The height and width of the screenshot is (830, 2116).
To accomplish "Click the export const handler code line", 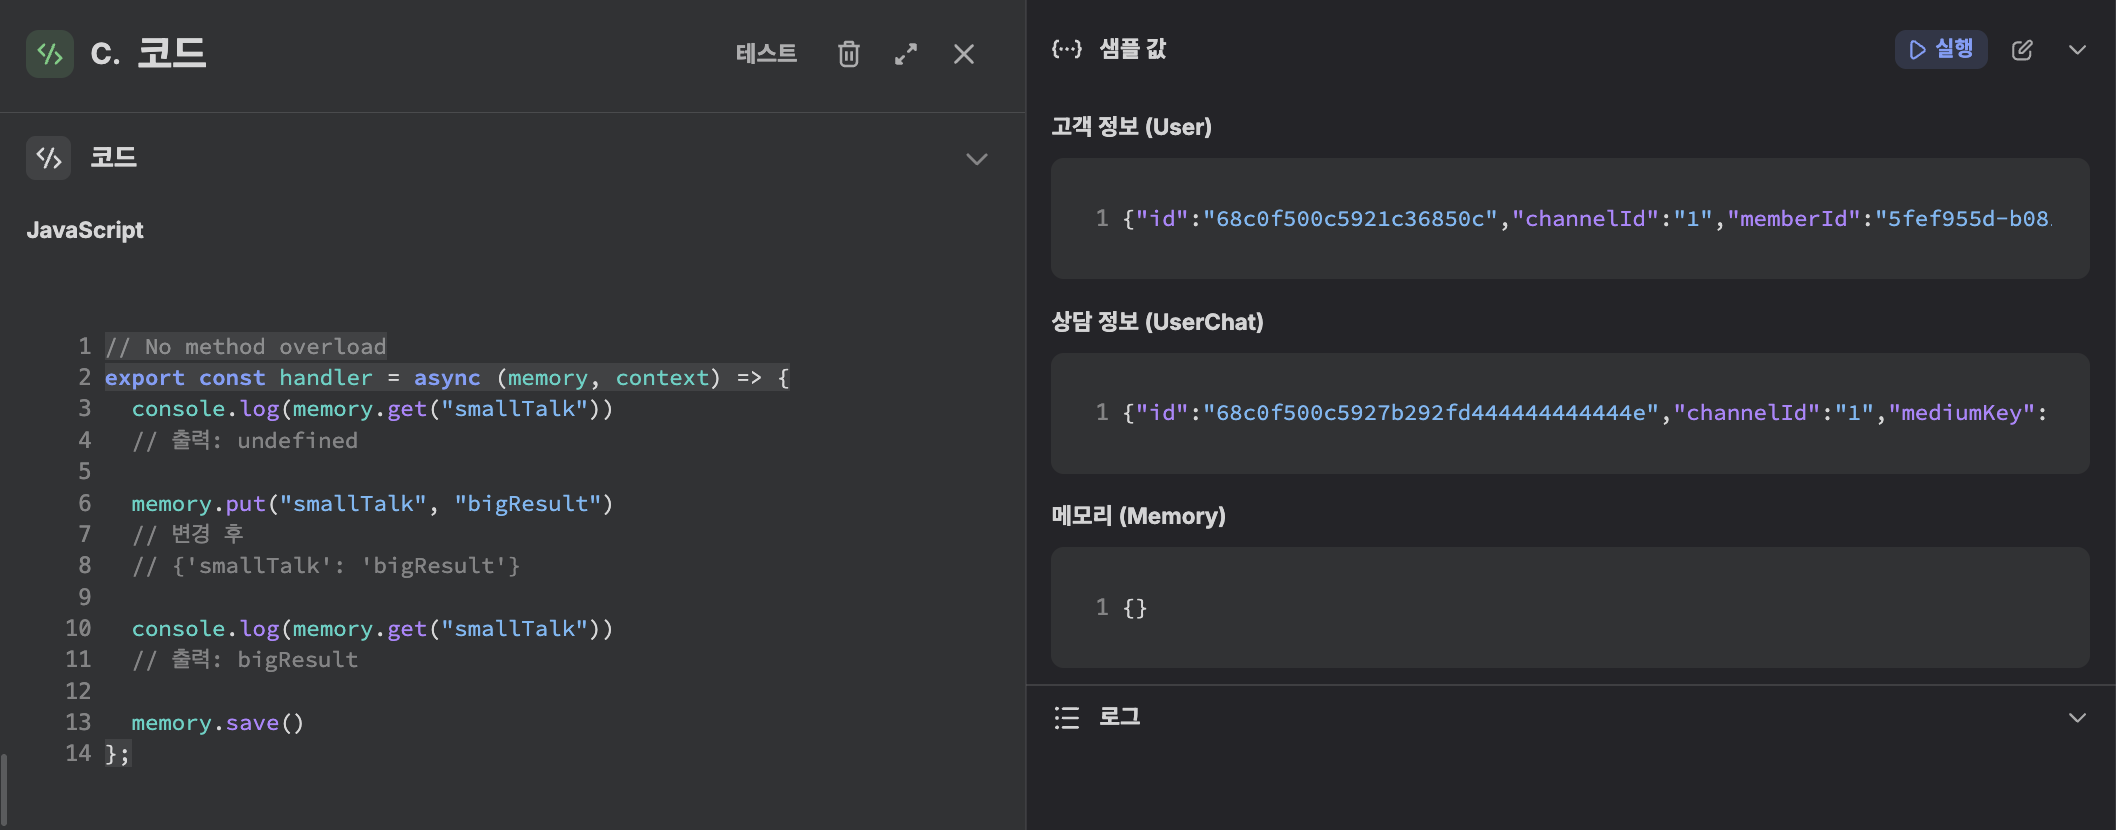I will 446,378.
